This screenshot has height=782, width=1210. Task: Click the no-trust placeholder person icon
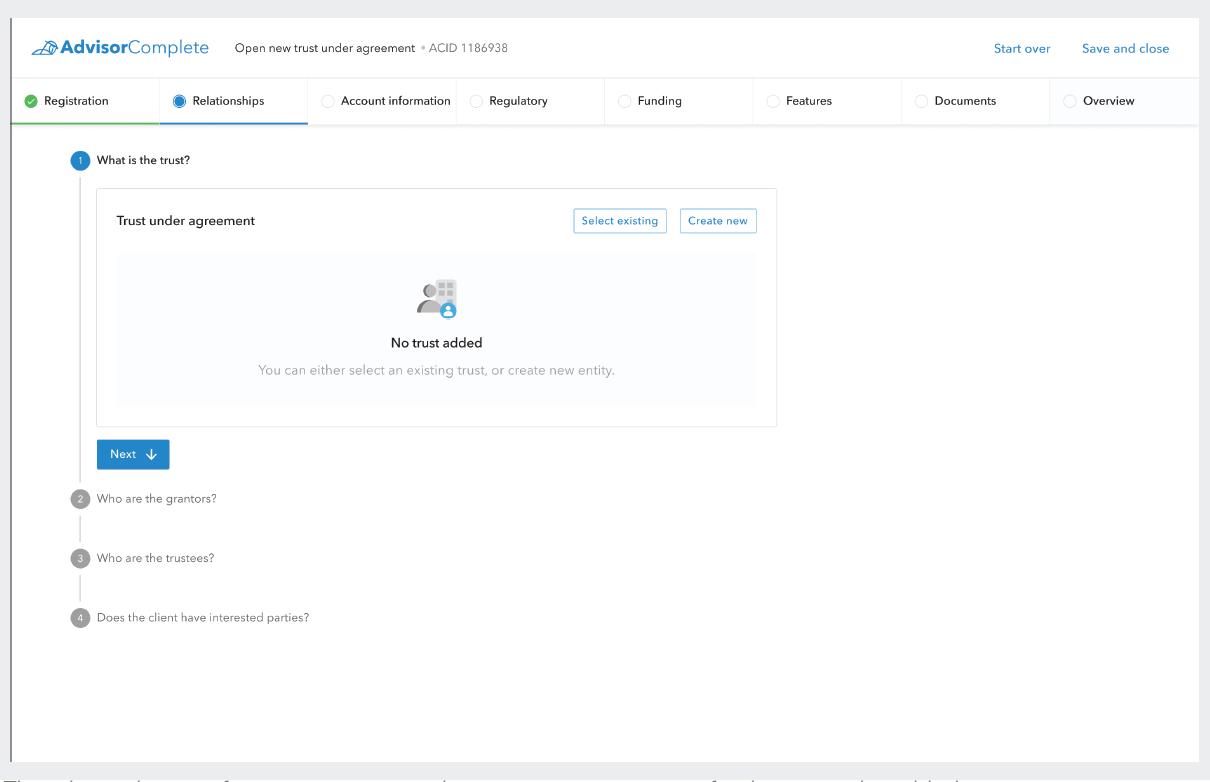(x=436, y=298)
